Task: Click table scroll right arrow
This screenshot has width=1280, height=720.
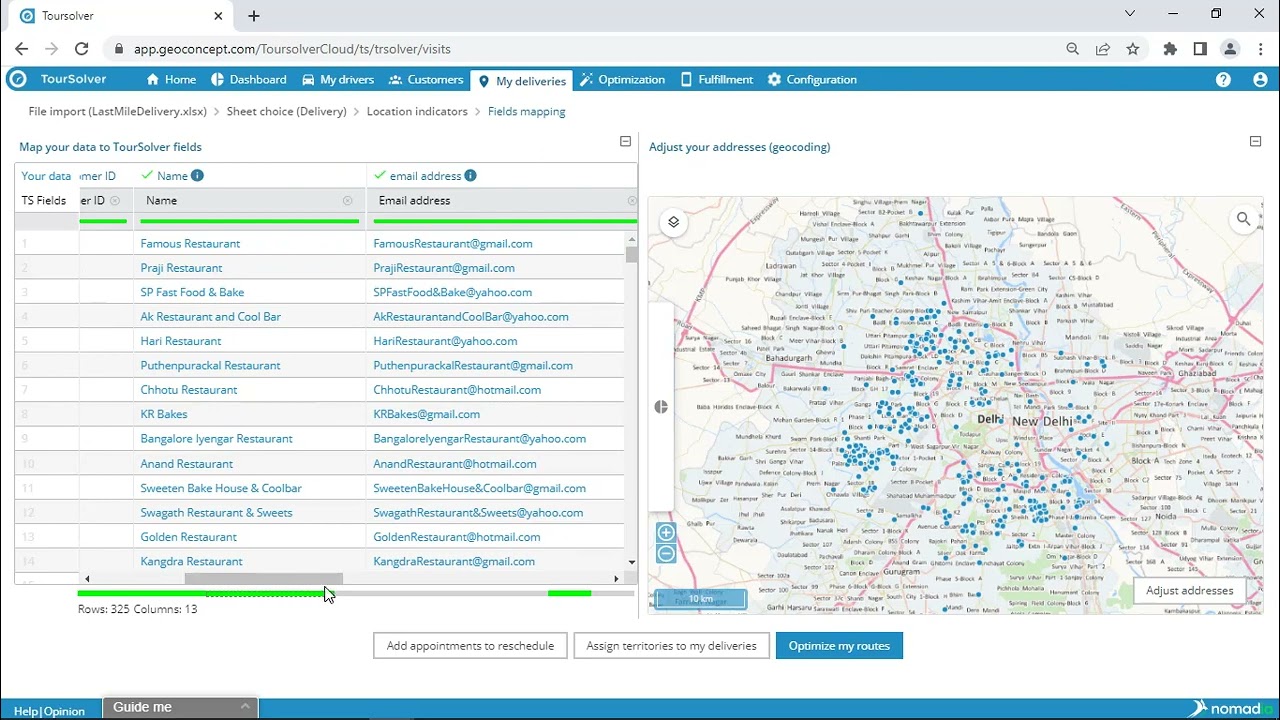Action: click(616, 579)
